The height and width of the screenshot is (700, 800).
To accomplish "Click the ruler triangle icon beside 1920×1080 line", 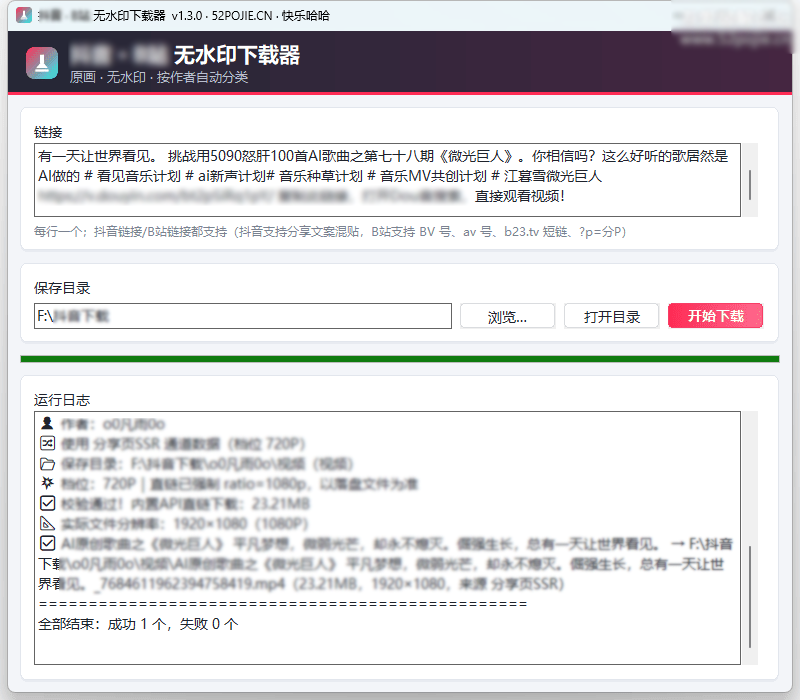I will coord(47,523).
